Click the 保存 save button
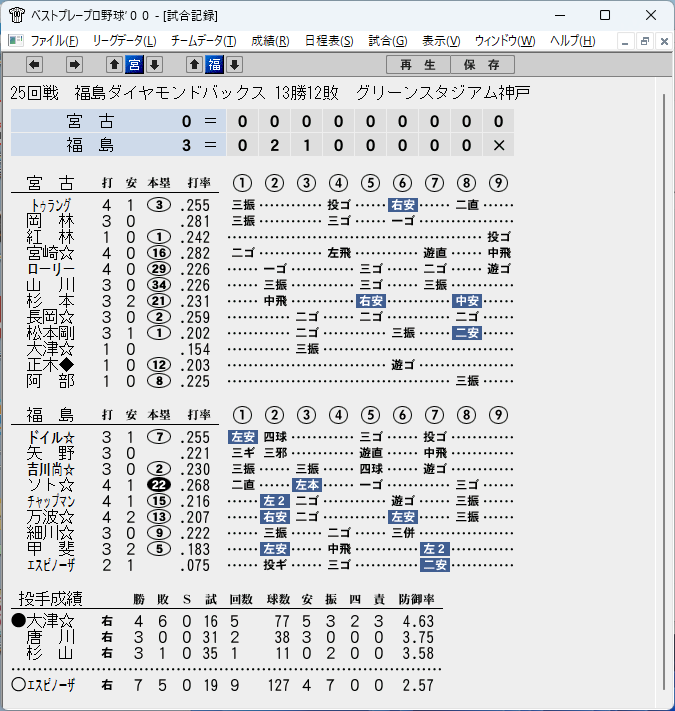675x711 pixels. click(482, 65)
